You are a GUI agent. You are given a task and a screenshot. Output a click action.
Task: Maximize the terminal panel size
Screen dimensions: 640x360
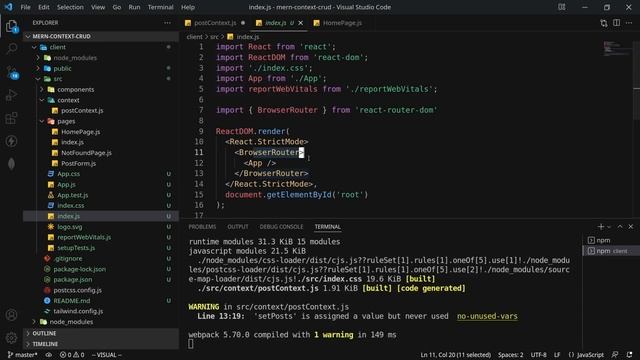pyautogui.click(x=620, y=227)
